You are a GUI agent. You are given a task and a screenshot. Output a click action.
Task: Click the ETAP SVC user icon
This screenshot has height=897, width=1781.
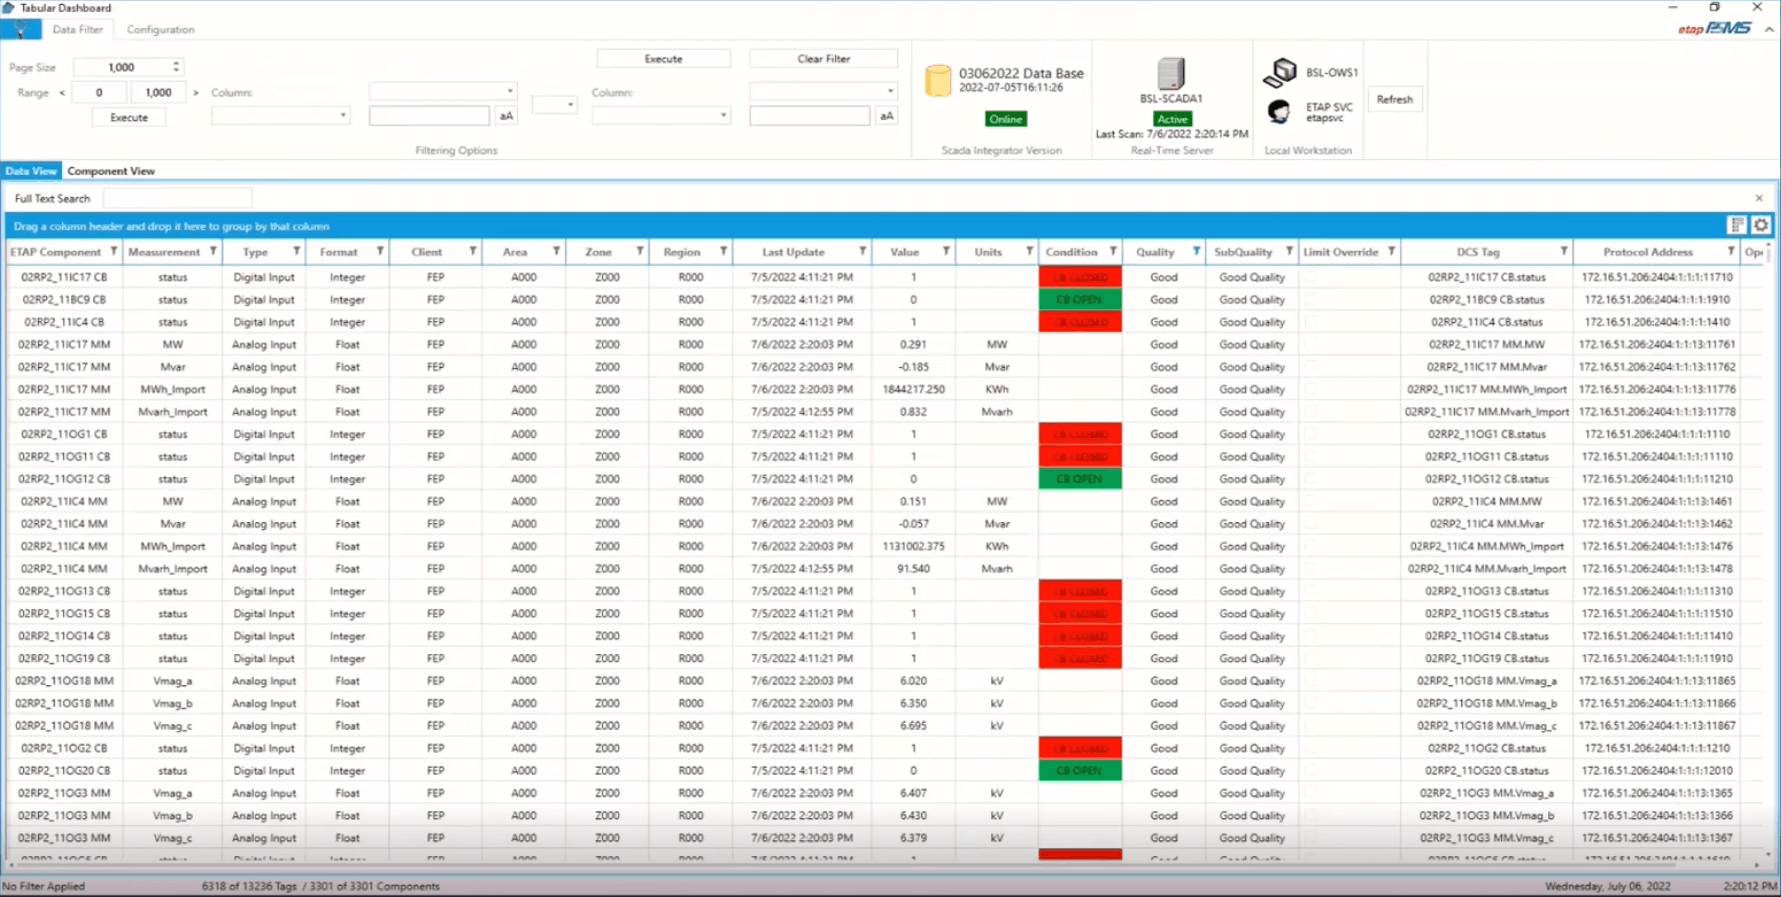point(1279,111)
